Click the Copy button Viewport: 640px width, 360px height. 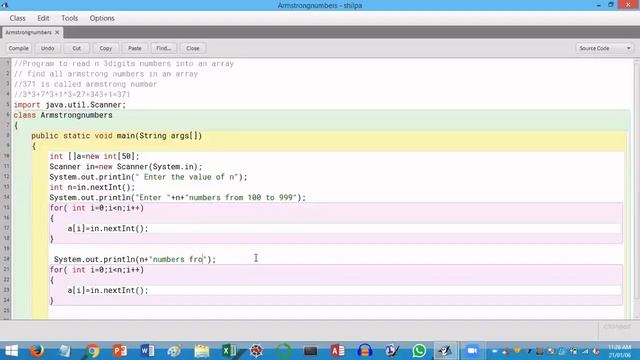point(106,48)
